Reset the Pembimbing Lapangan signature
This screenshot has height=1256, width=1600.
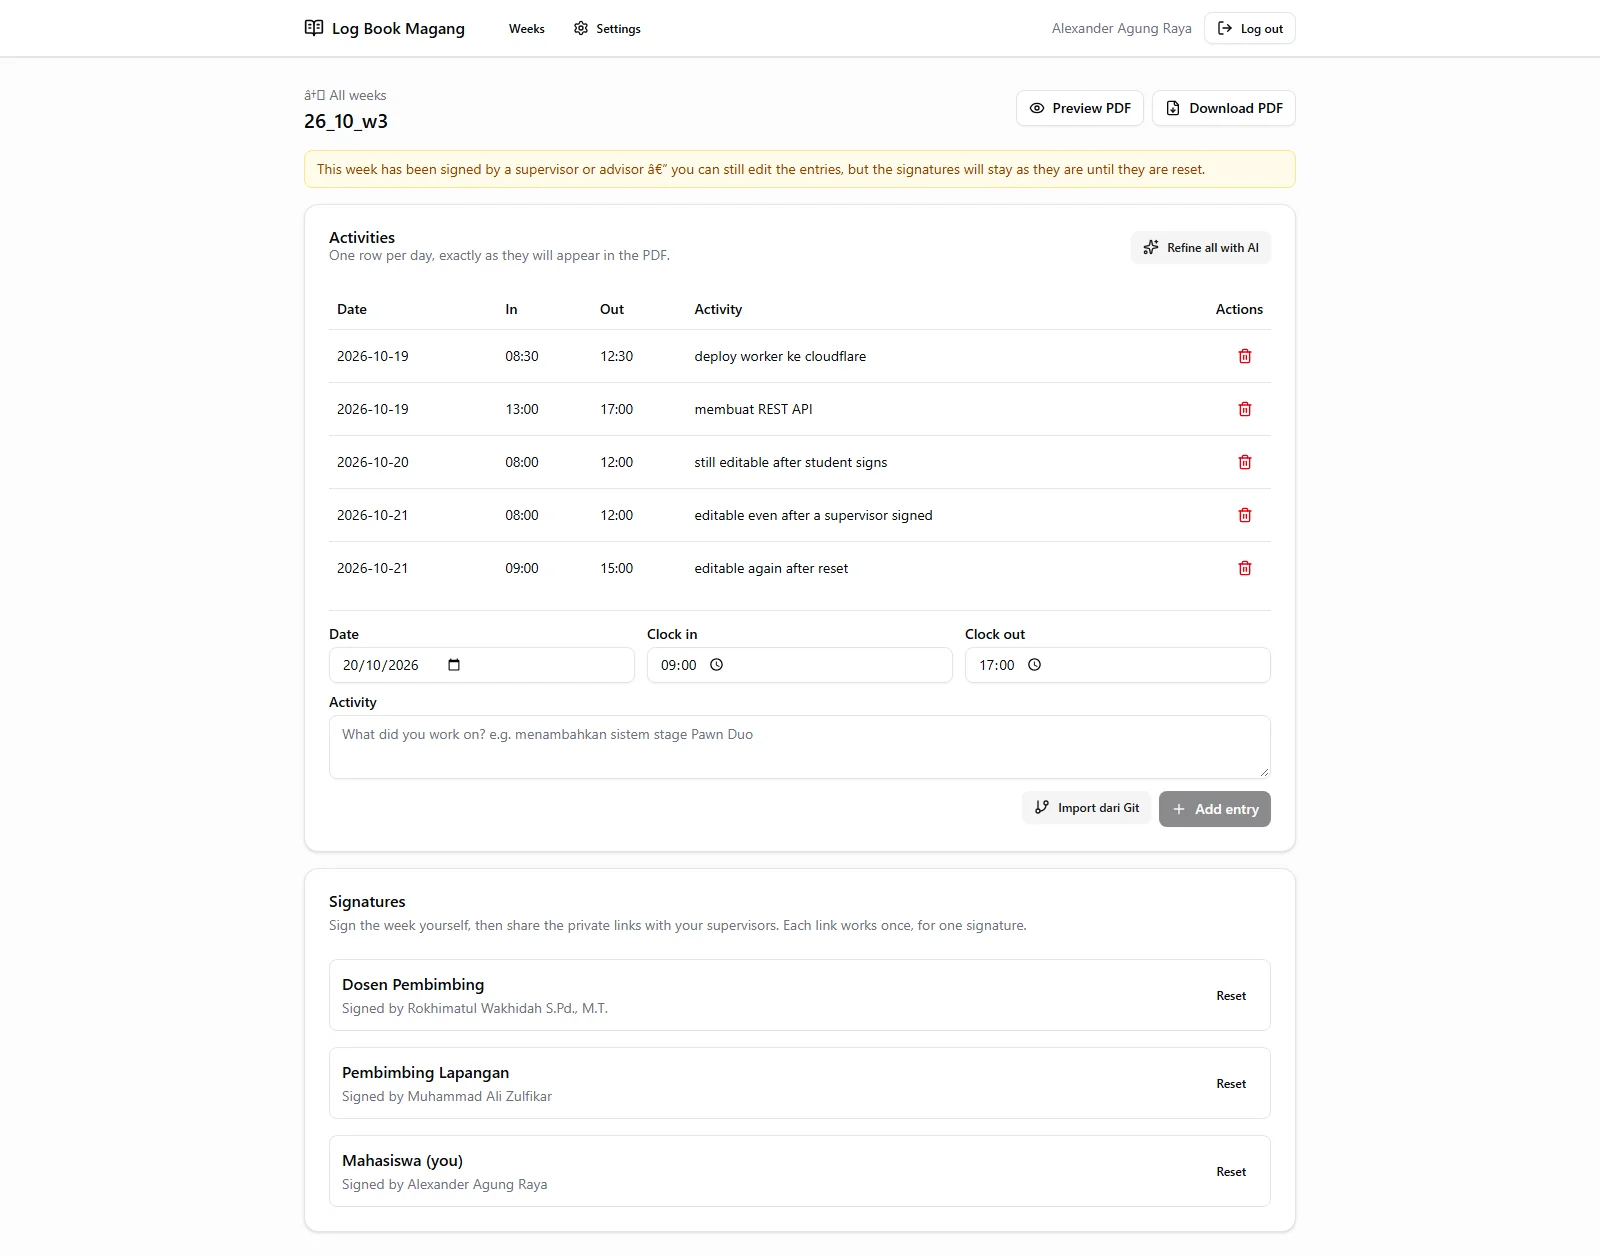(x=1231, y=1084)
